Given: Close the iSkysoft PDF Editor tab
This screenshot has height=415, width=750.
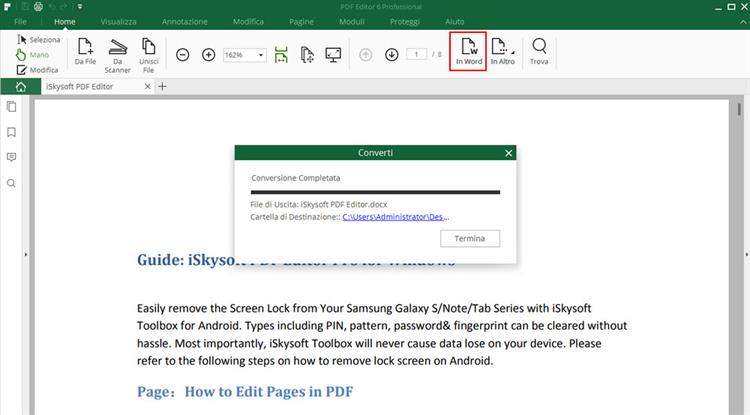Looking at the screenshot, I should pyautogui.click(x=147, y=87).
